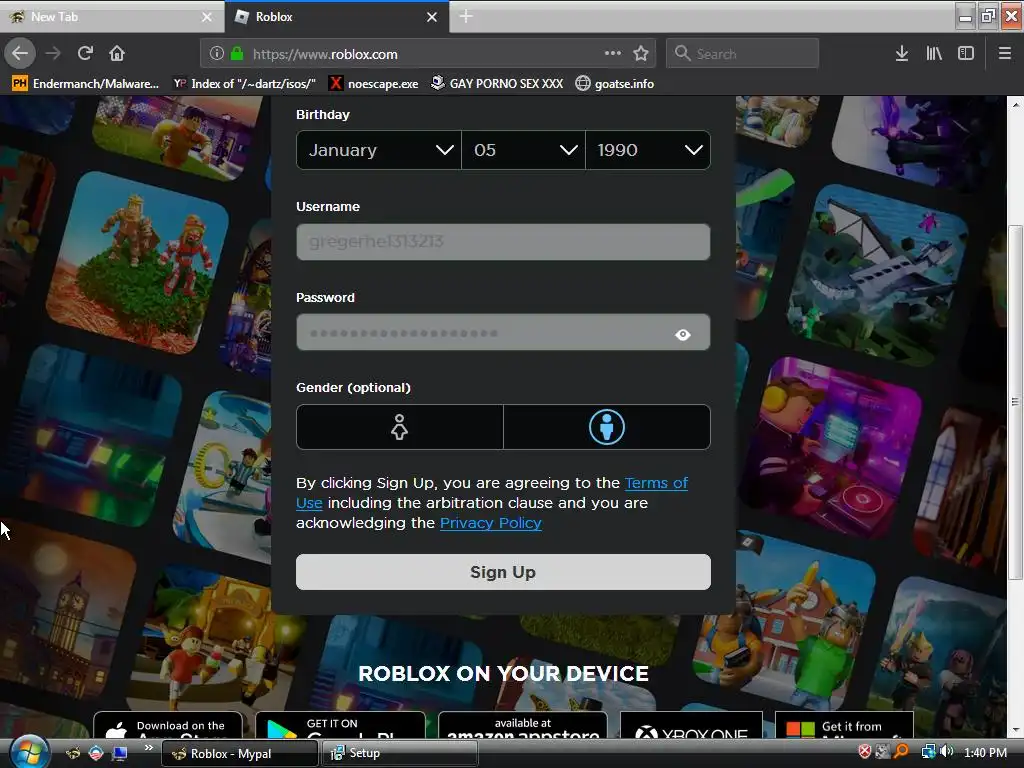The width and height of the screenshot is (1024, 768).
Task: Open the Terms of Use link
Action: click(656, 483)
